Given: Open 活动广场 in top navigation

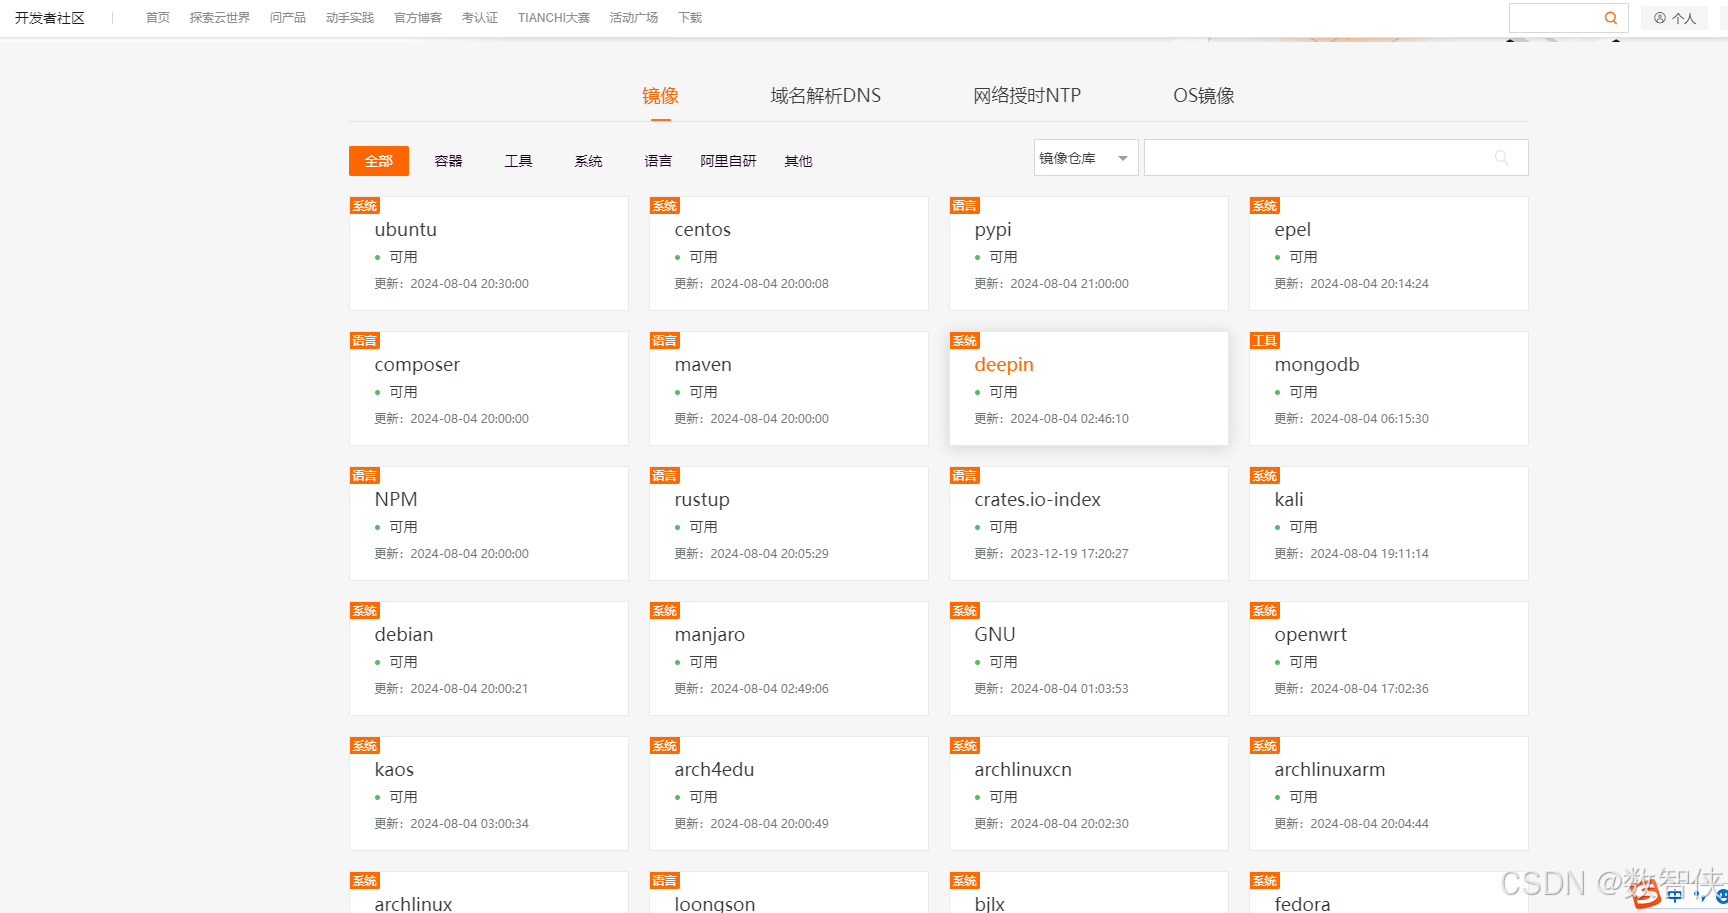Looking at the screenshot, I should [x=634, y=18].
